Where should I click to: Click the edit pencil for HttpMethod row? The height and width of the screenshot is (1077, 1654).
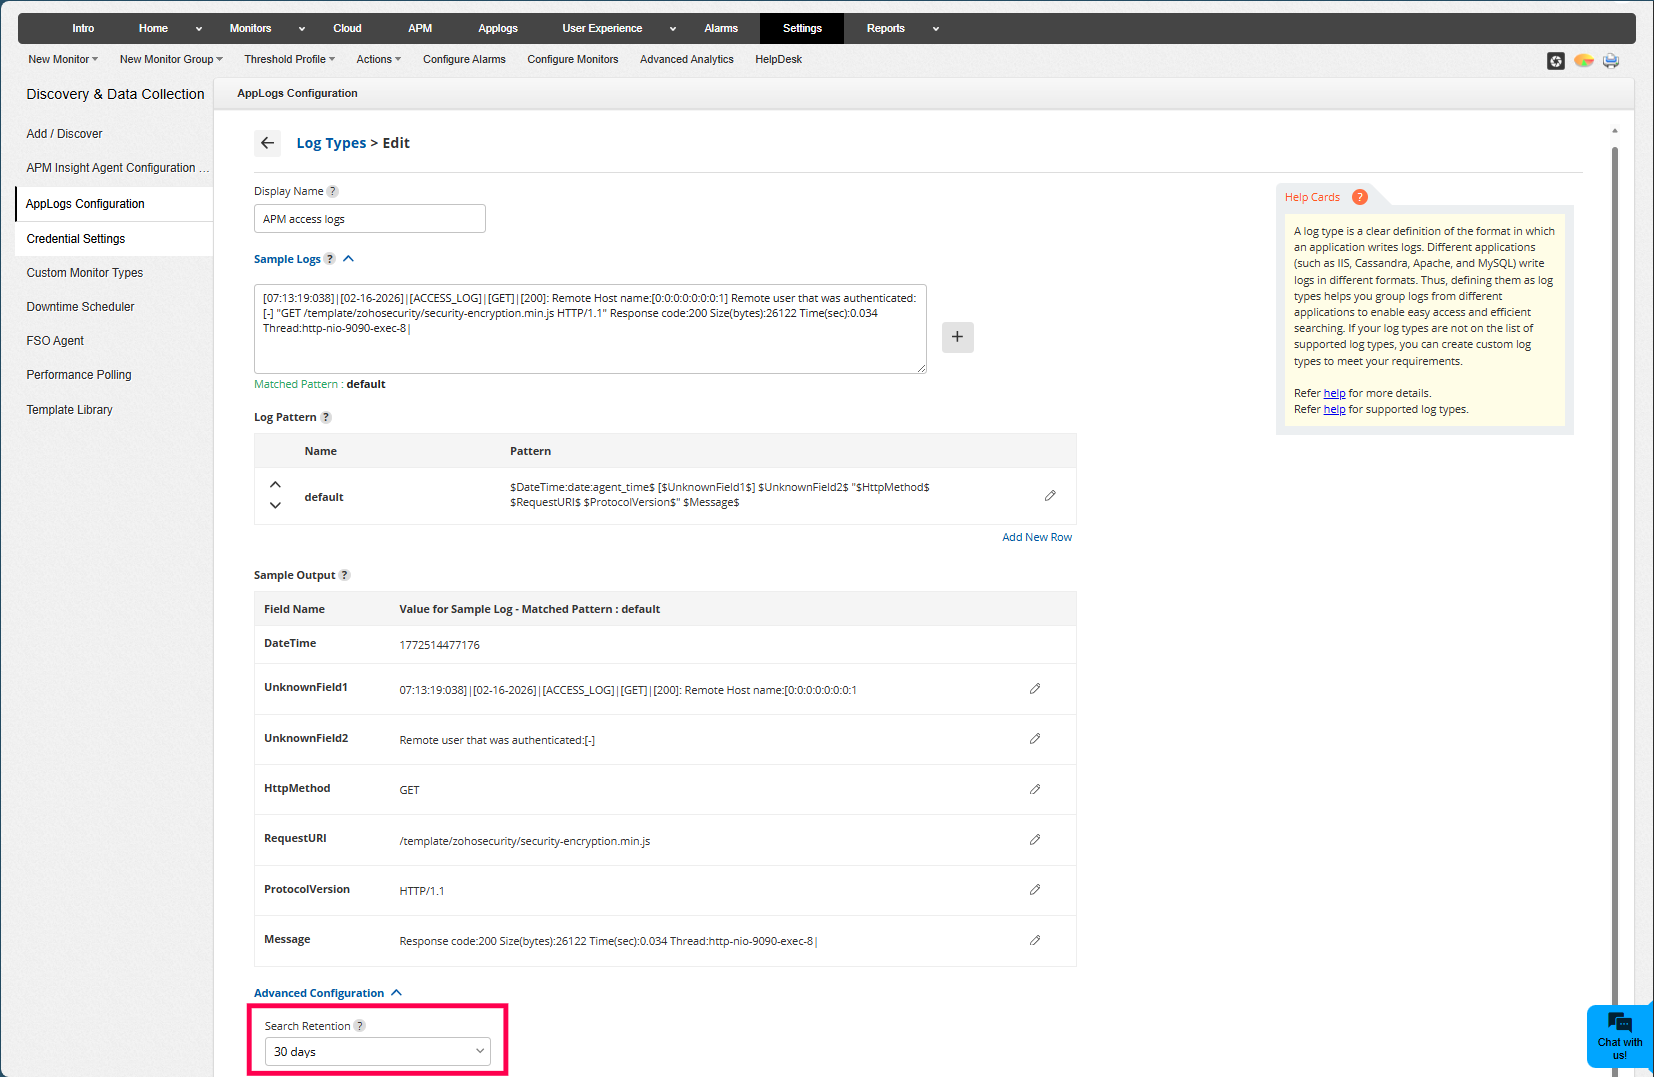pos(1035,790)
